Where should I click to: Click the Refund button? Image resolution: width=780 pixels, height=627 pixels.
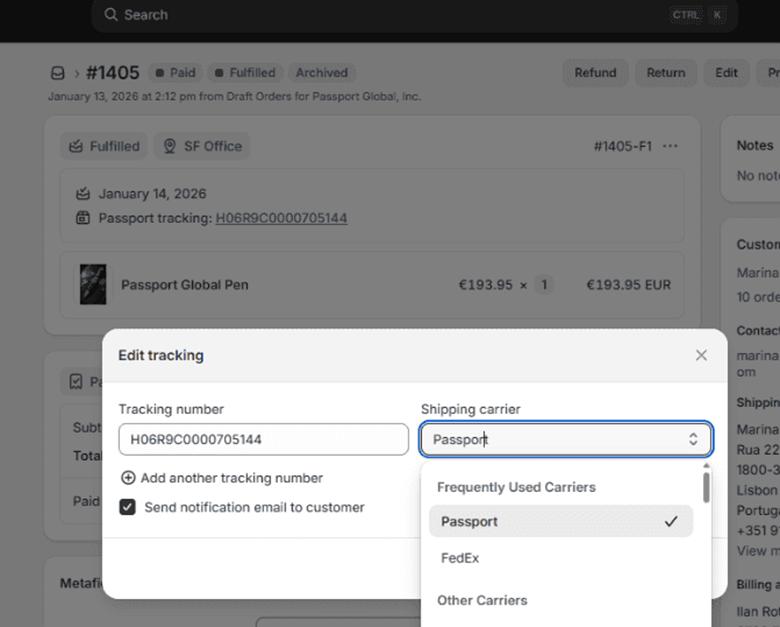tap(595, 73)
